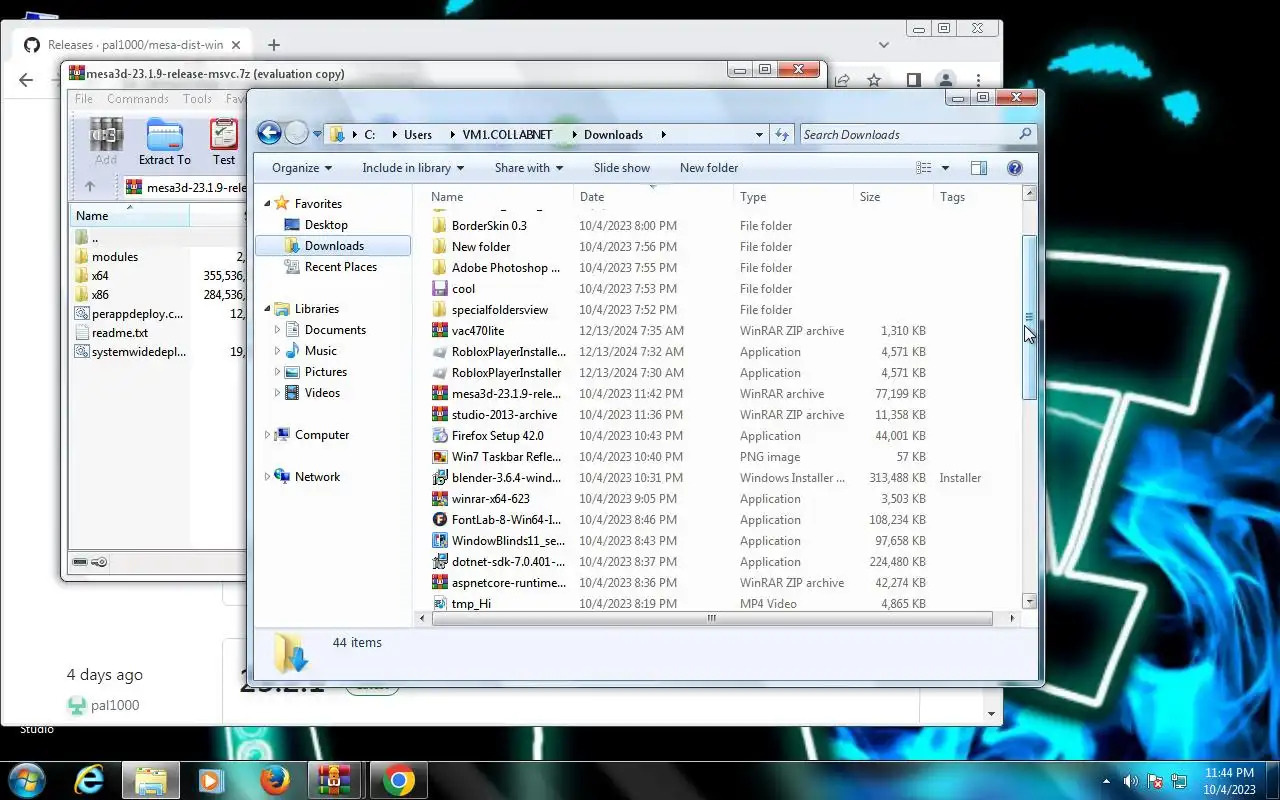Click the Test icon in WinRAR
This screenshot has height=800, width=1280.
[224, 141]
